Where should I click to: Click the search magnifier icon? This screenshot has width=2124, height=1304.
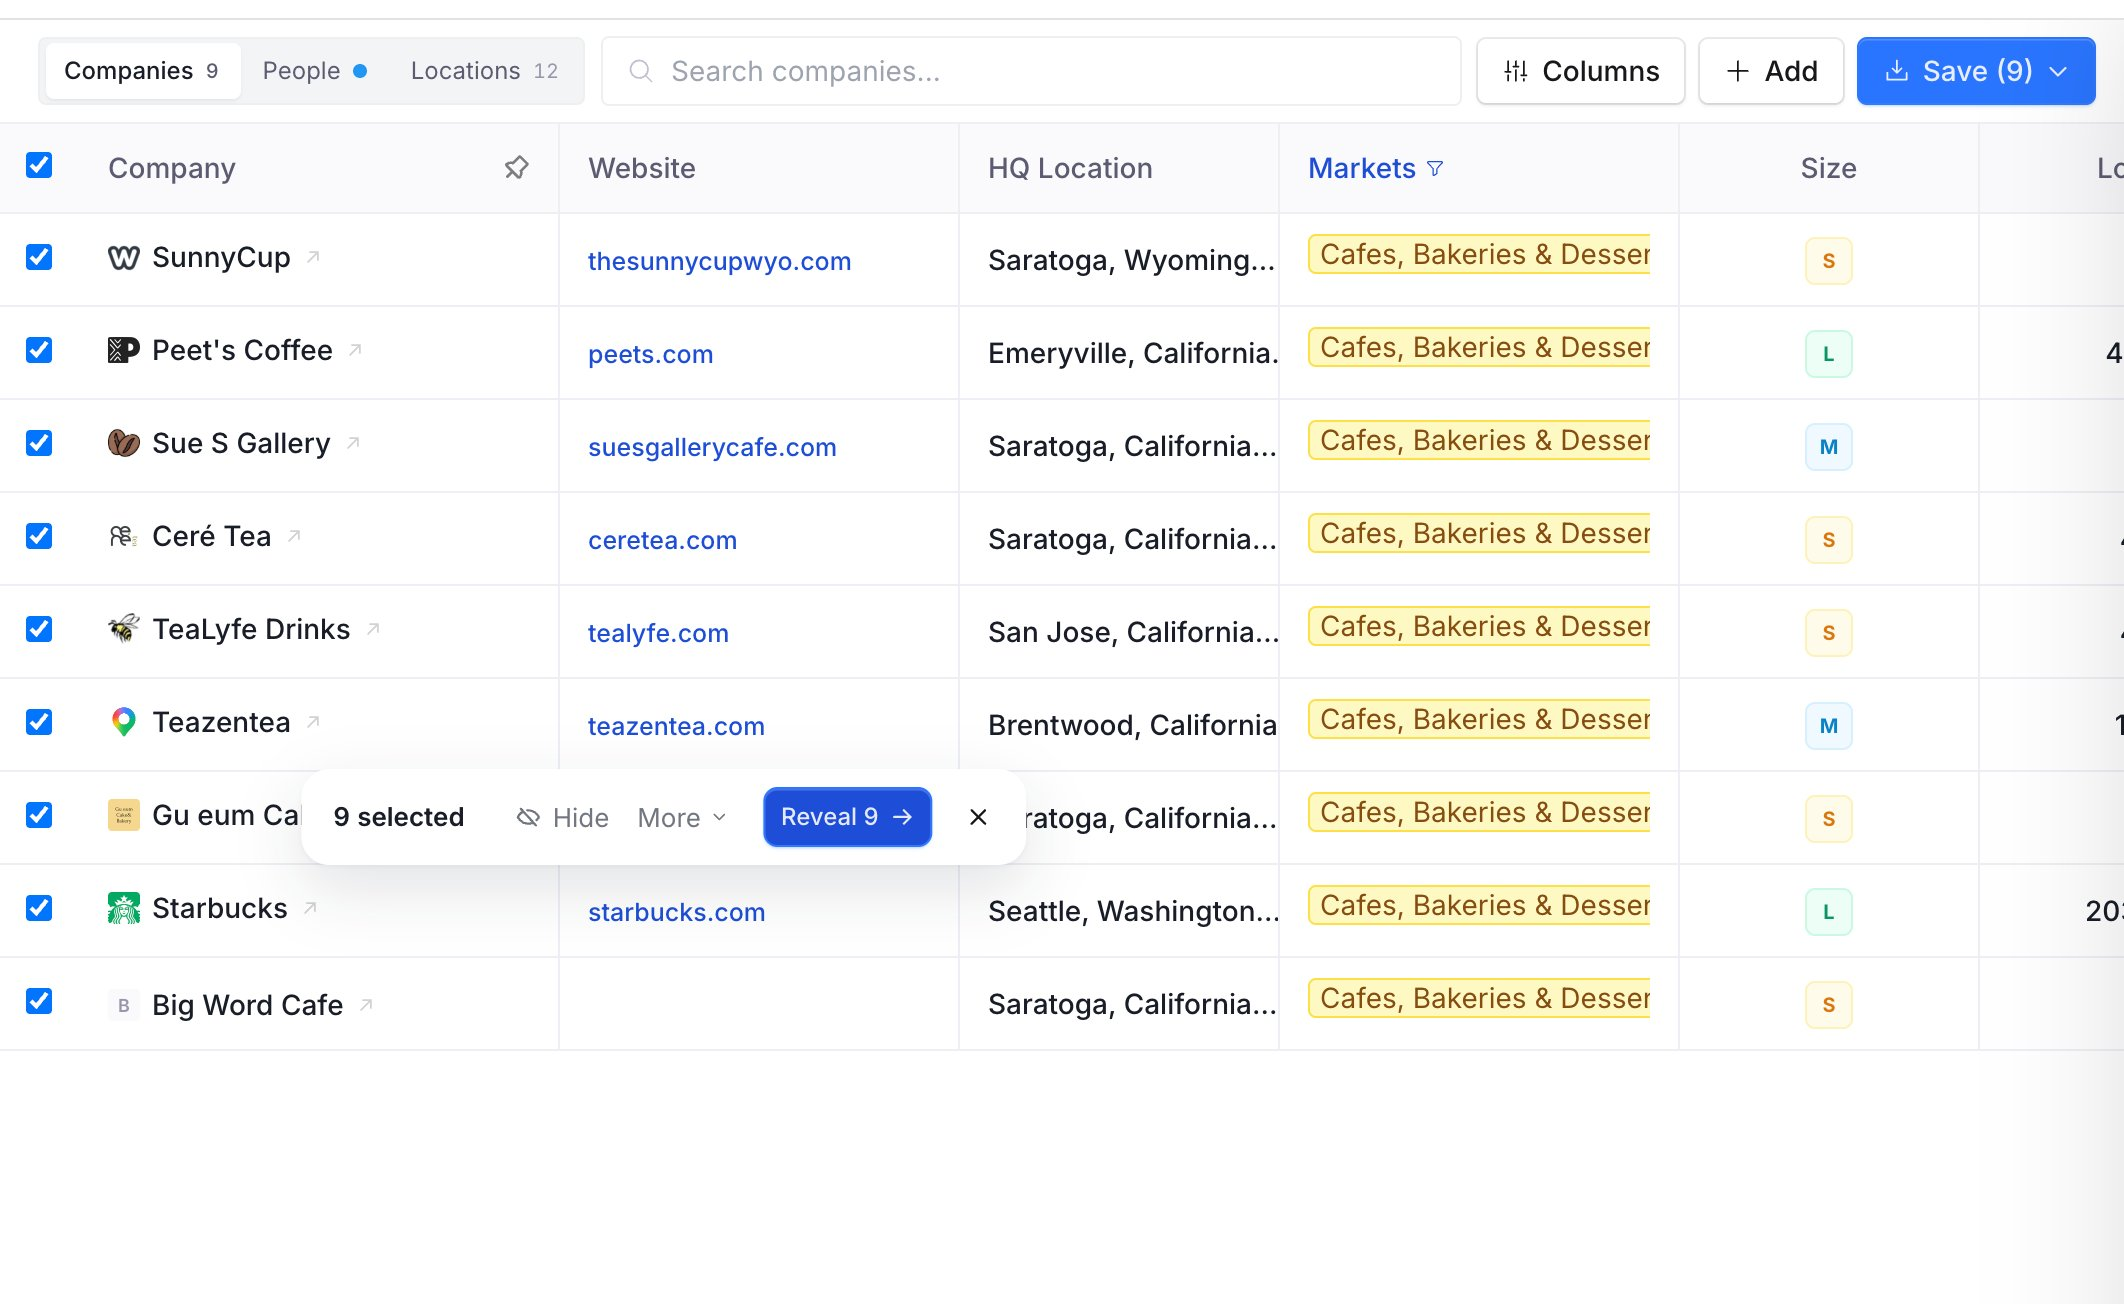(x=641, y=71)
